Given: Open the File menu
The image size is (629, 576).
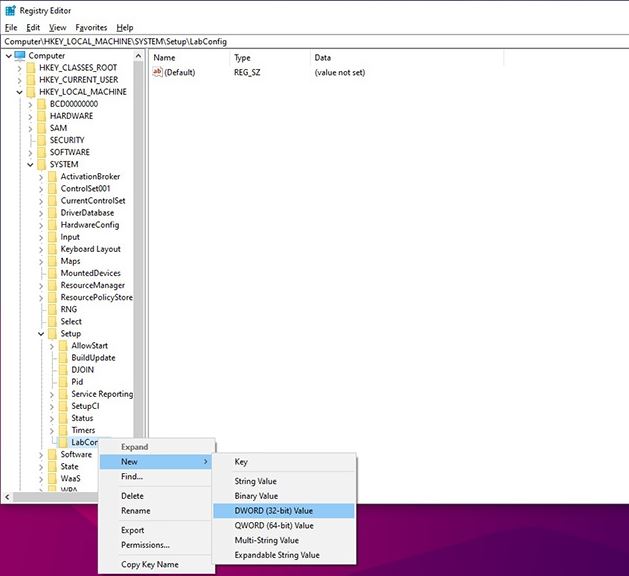Looking at the screenshot, I should [11, 28].
